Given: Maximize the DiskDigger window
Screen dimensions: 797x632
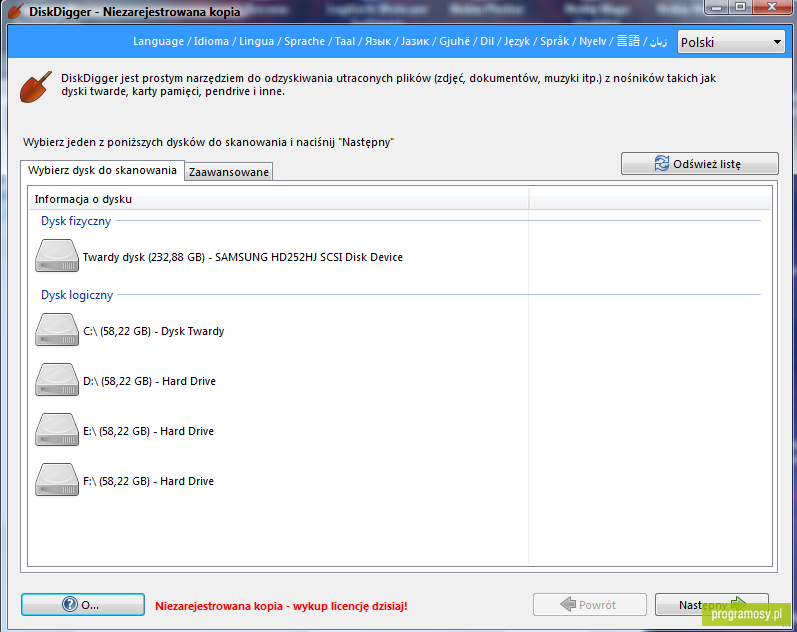Looking at the screenshot, I should (741, 7).
